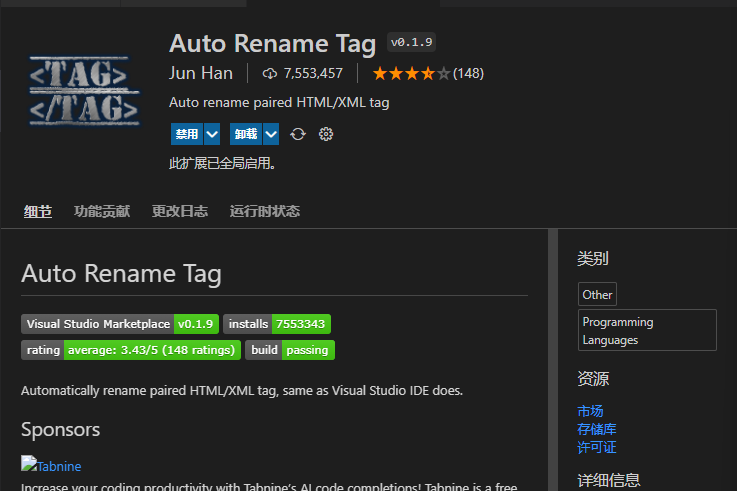Click the 详细信息 heading in sidebar
This screenshot has width=737, height=491.
point(609,480)
